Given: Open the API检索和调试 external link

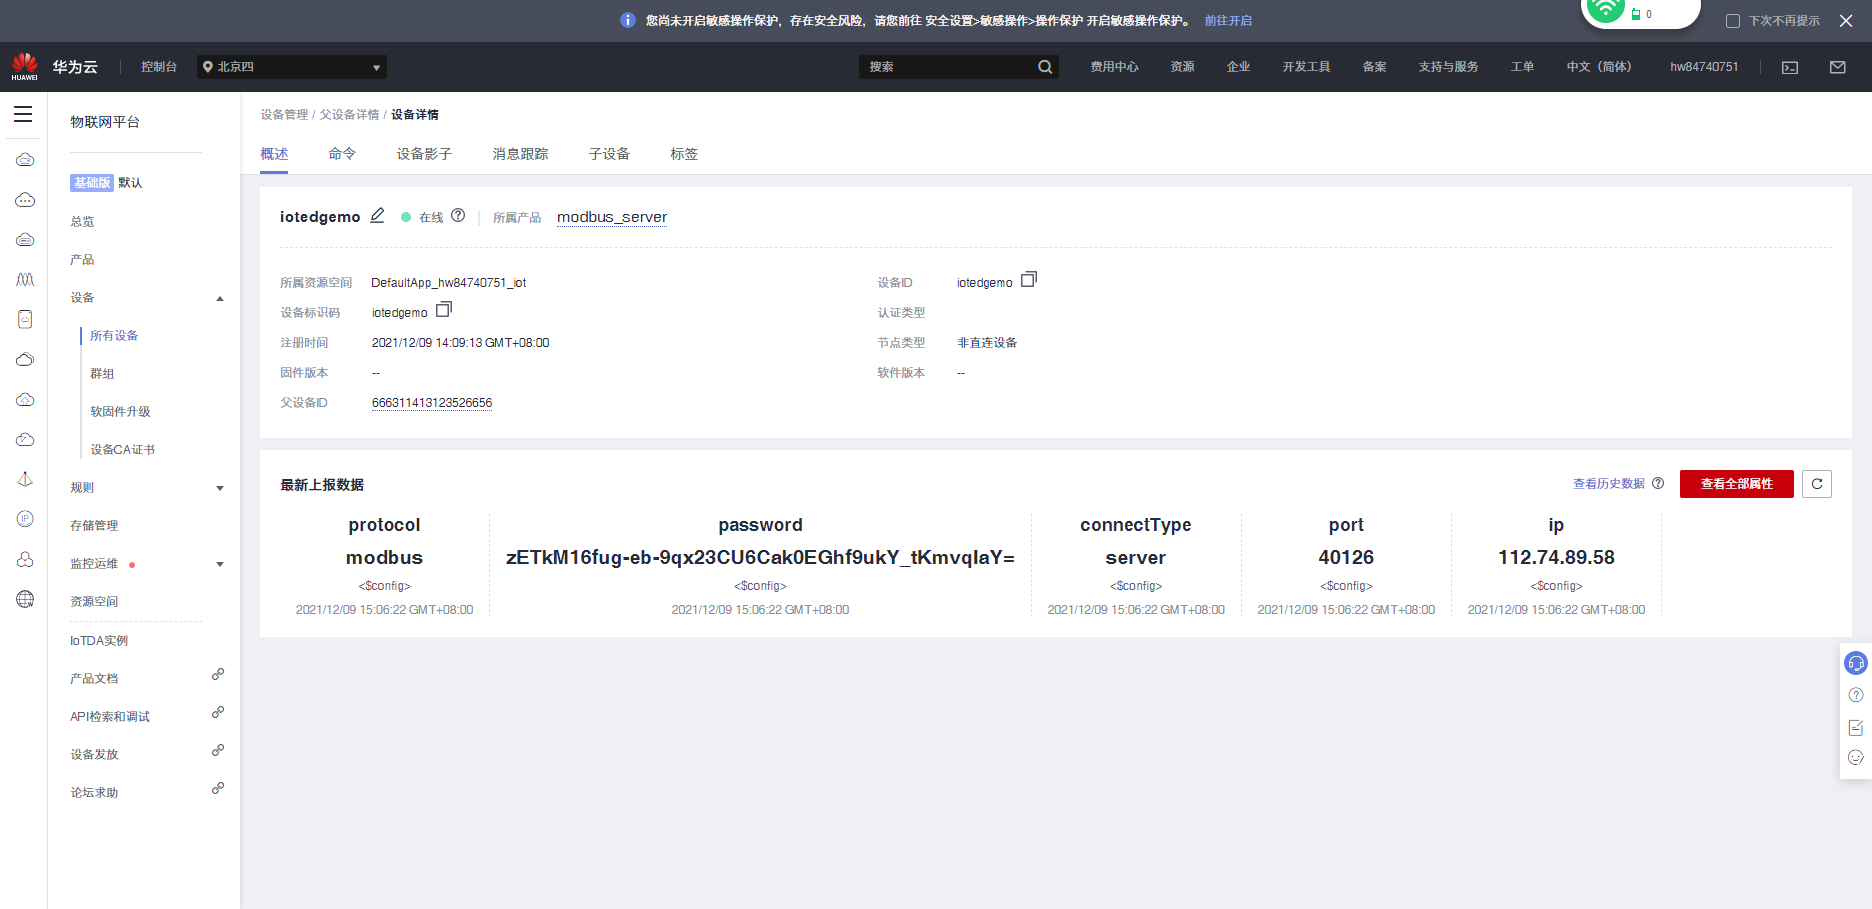Looking at the screenshot, I should 110,717.
